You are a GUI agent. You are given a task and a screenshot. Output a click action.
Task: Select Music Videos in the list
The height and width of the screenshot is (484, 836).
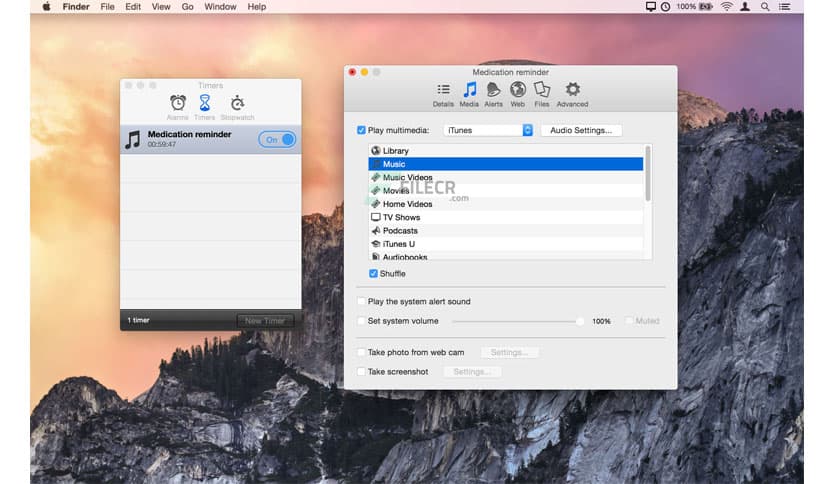(506, 178)
